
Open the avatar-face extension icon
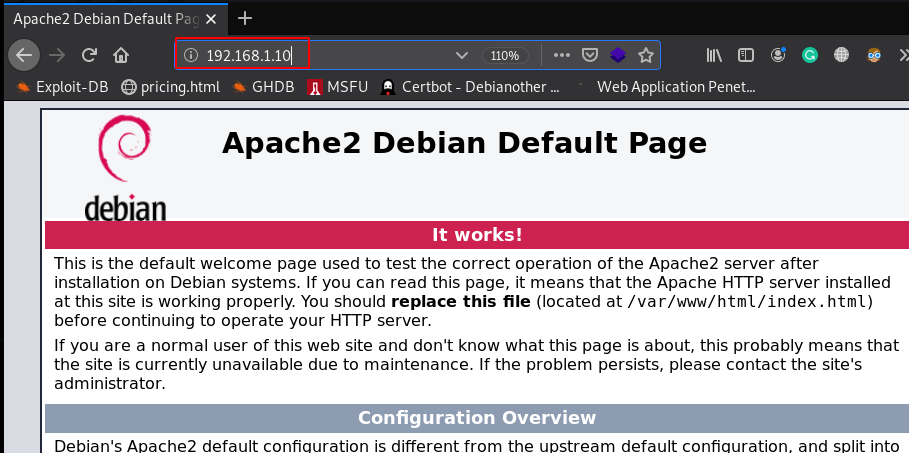874,56
